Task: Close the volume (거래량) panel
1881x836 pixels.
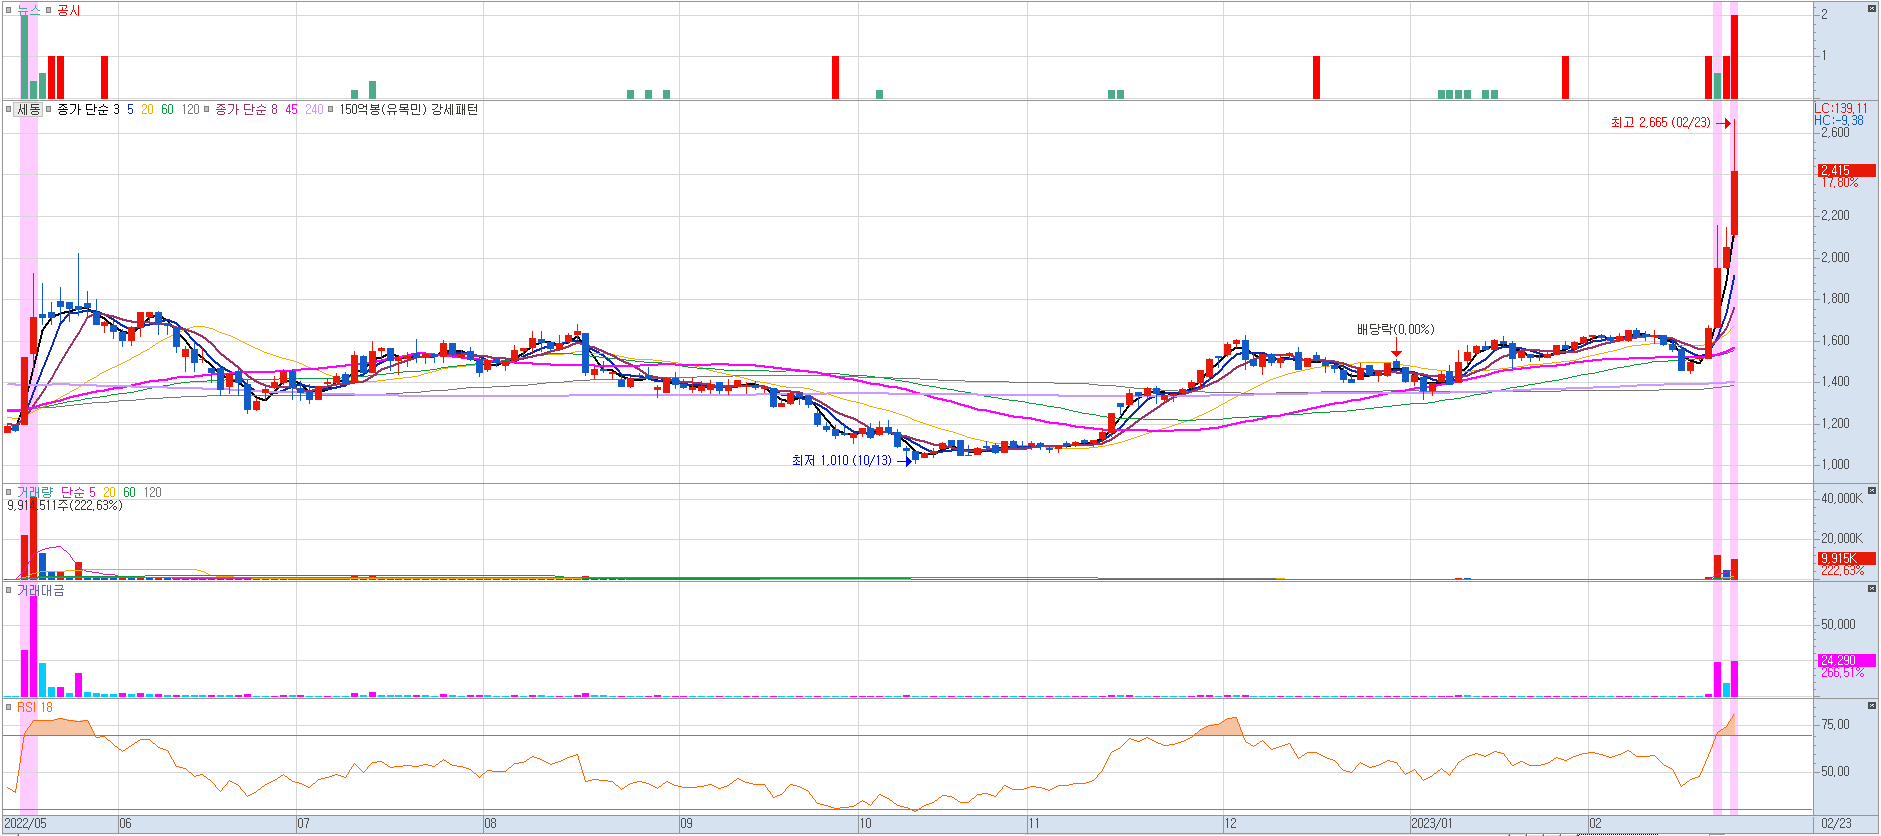Action: click(1872, 491)
